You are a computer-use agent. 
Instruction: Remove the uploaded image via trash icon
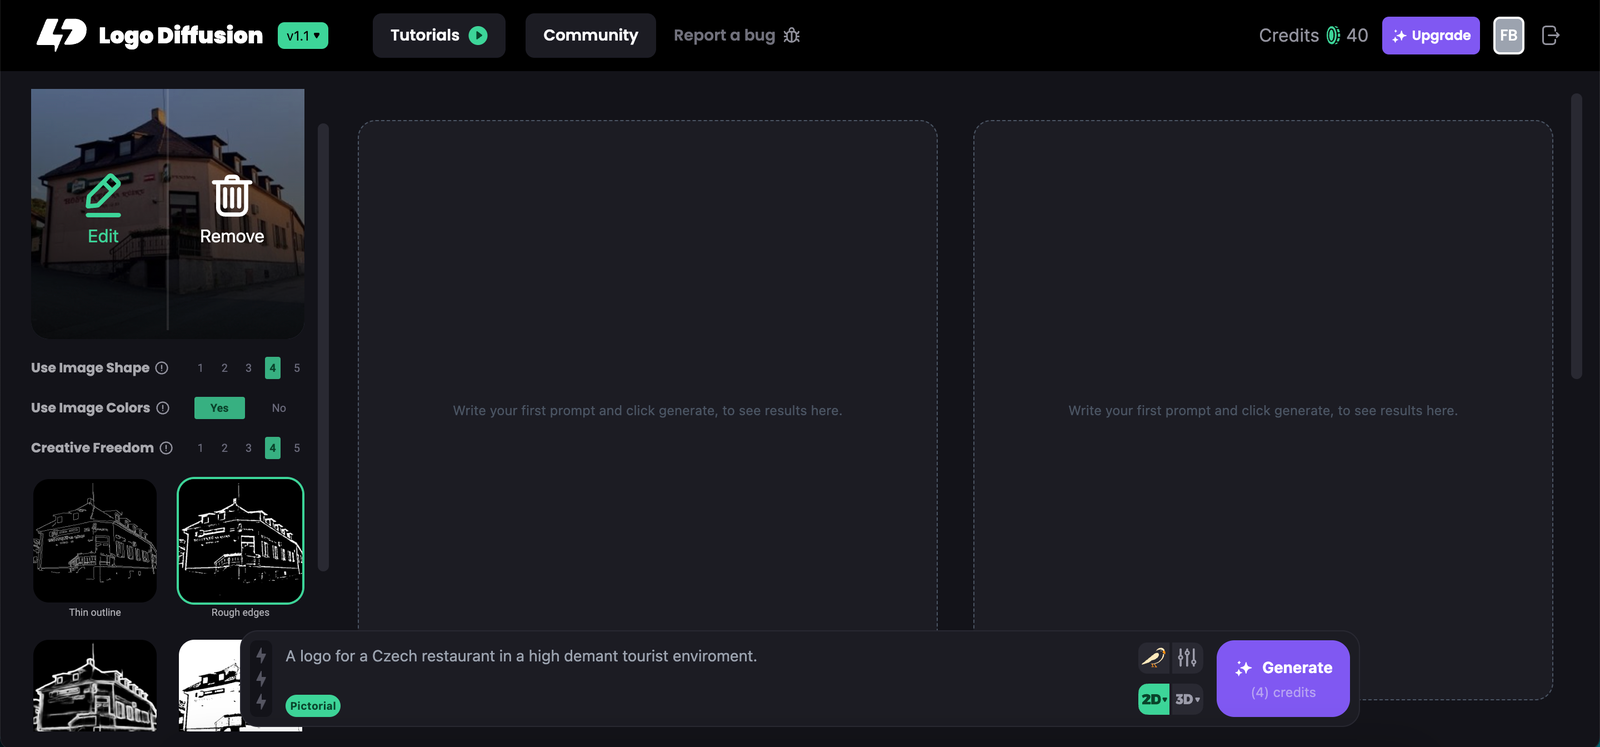[x=232, y=196]
